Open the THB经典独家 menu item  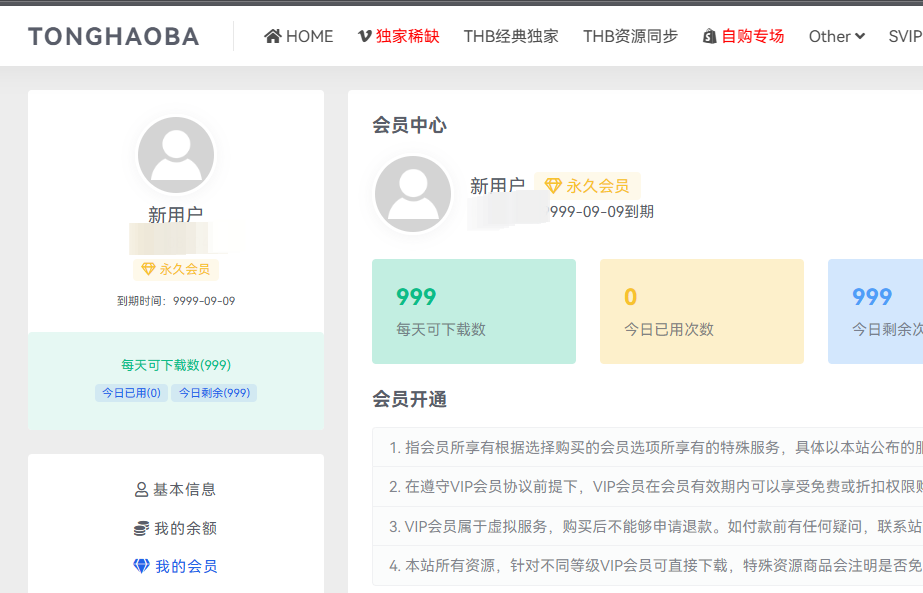point(511,37)
